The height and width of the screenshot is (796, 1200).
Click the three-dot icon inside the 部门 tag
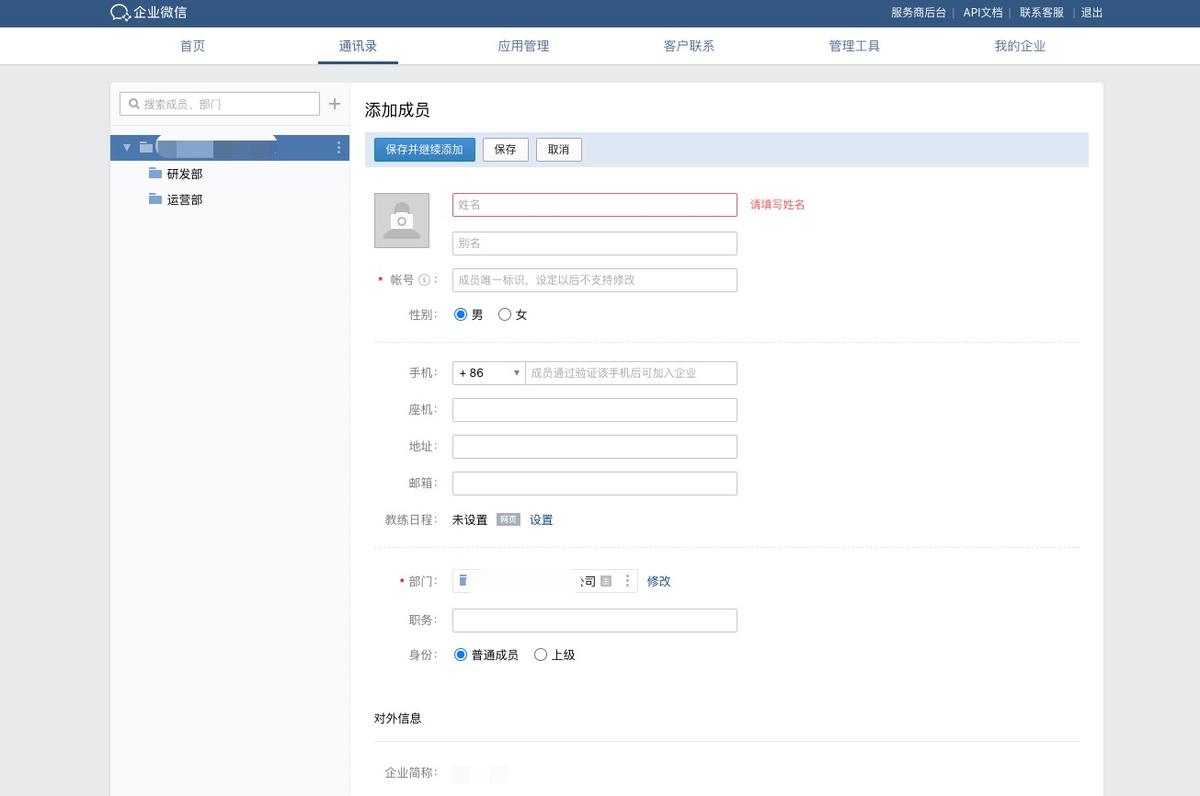(627, 580)
